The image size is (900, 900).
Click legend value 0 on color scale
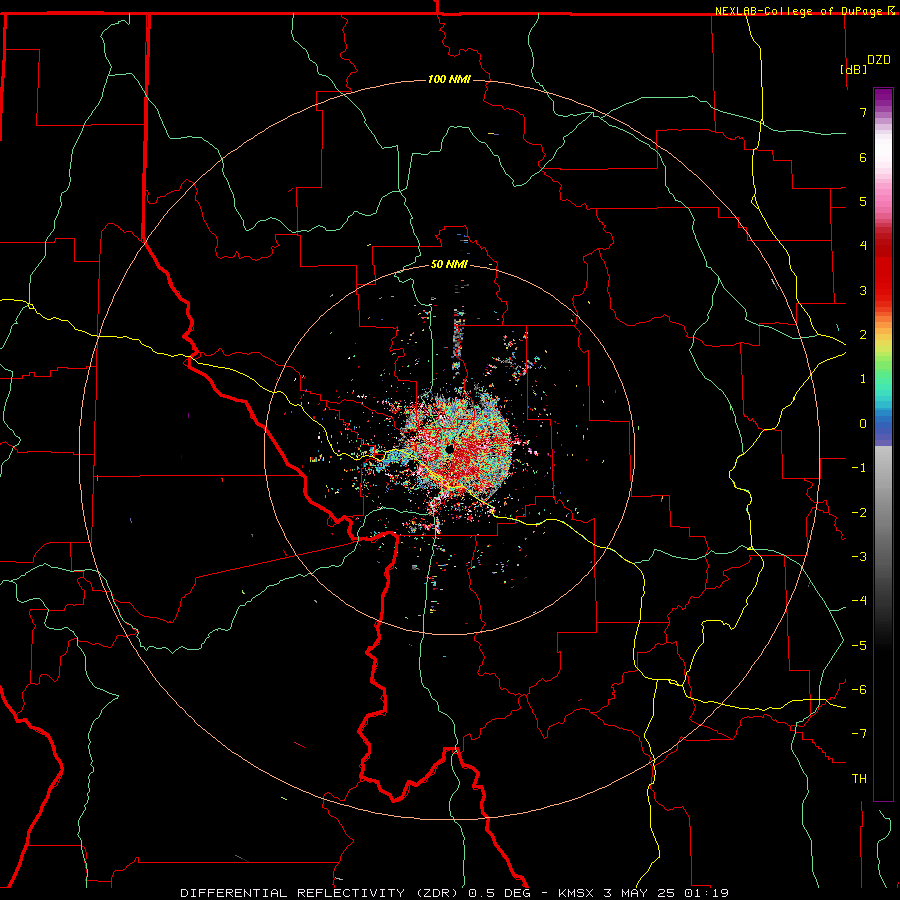(x=863, y=424)
